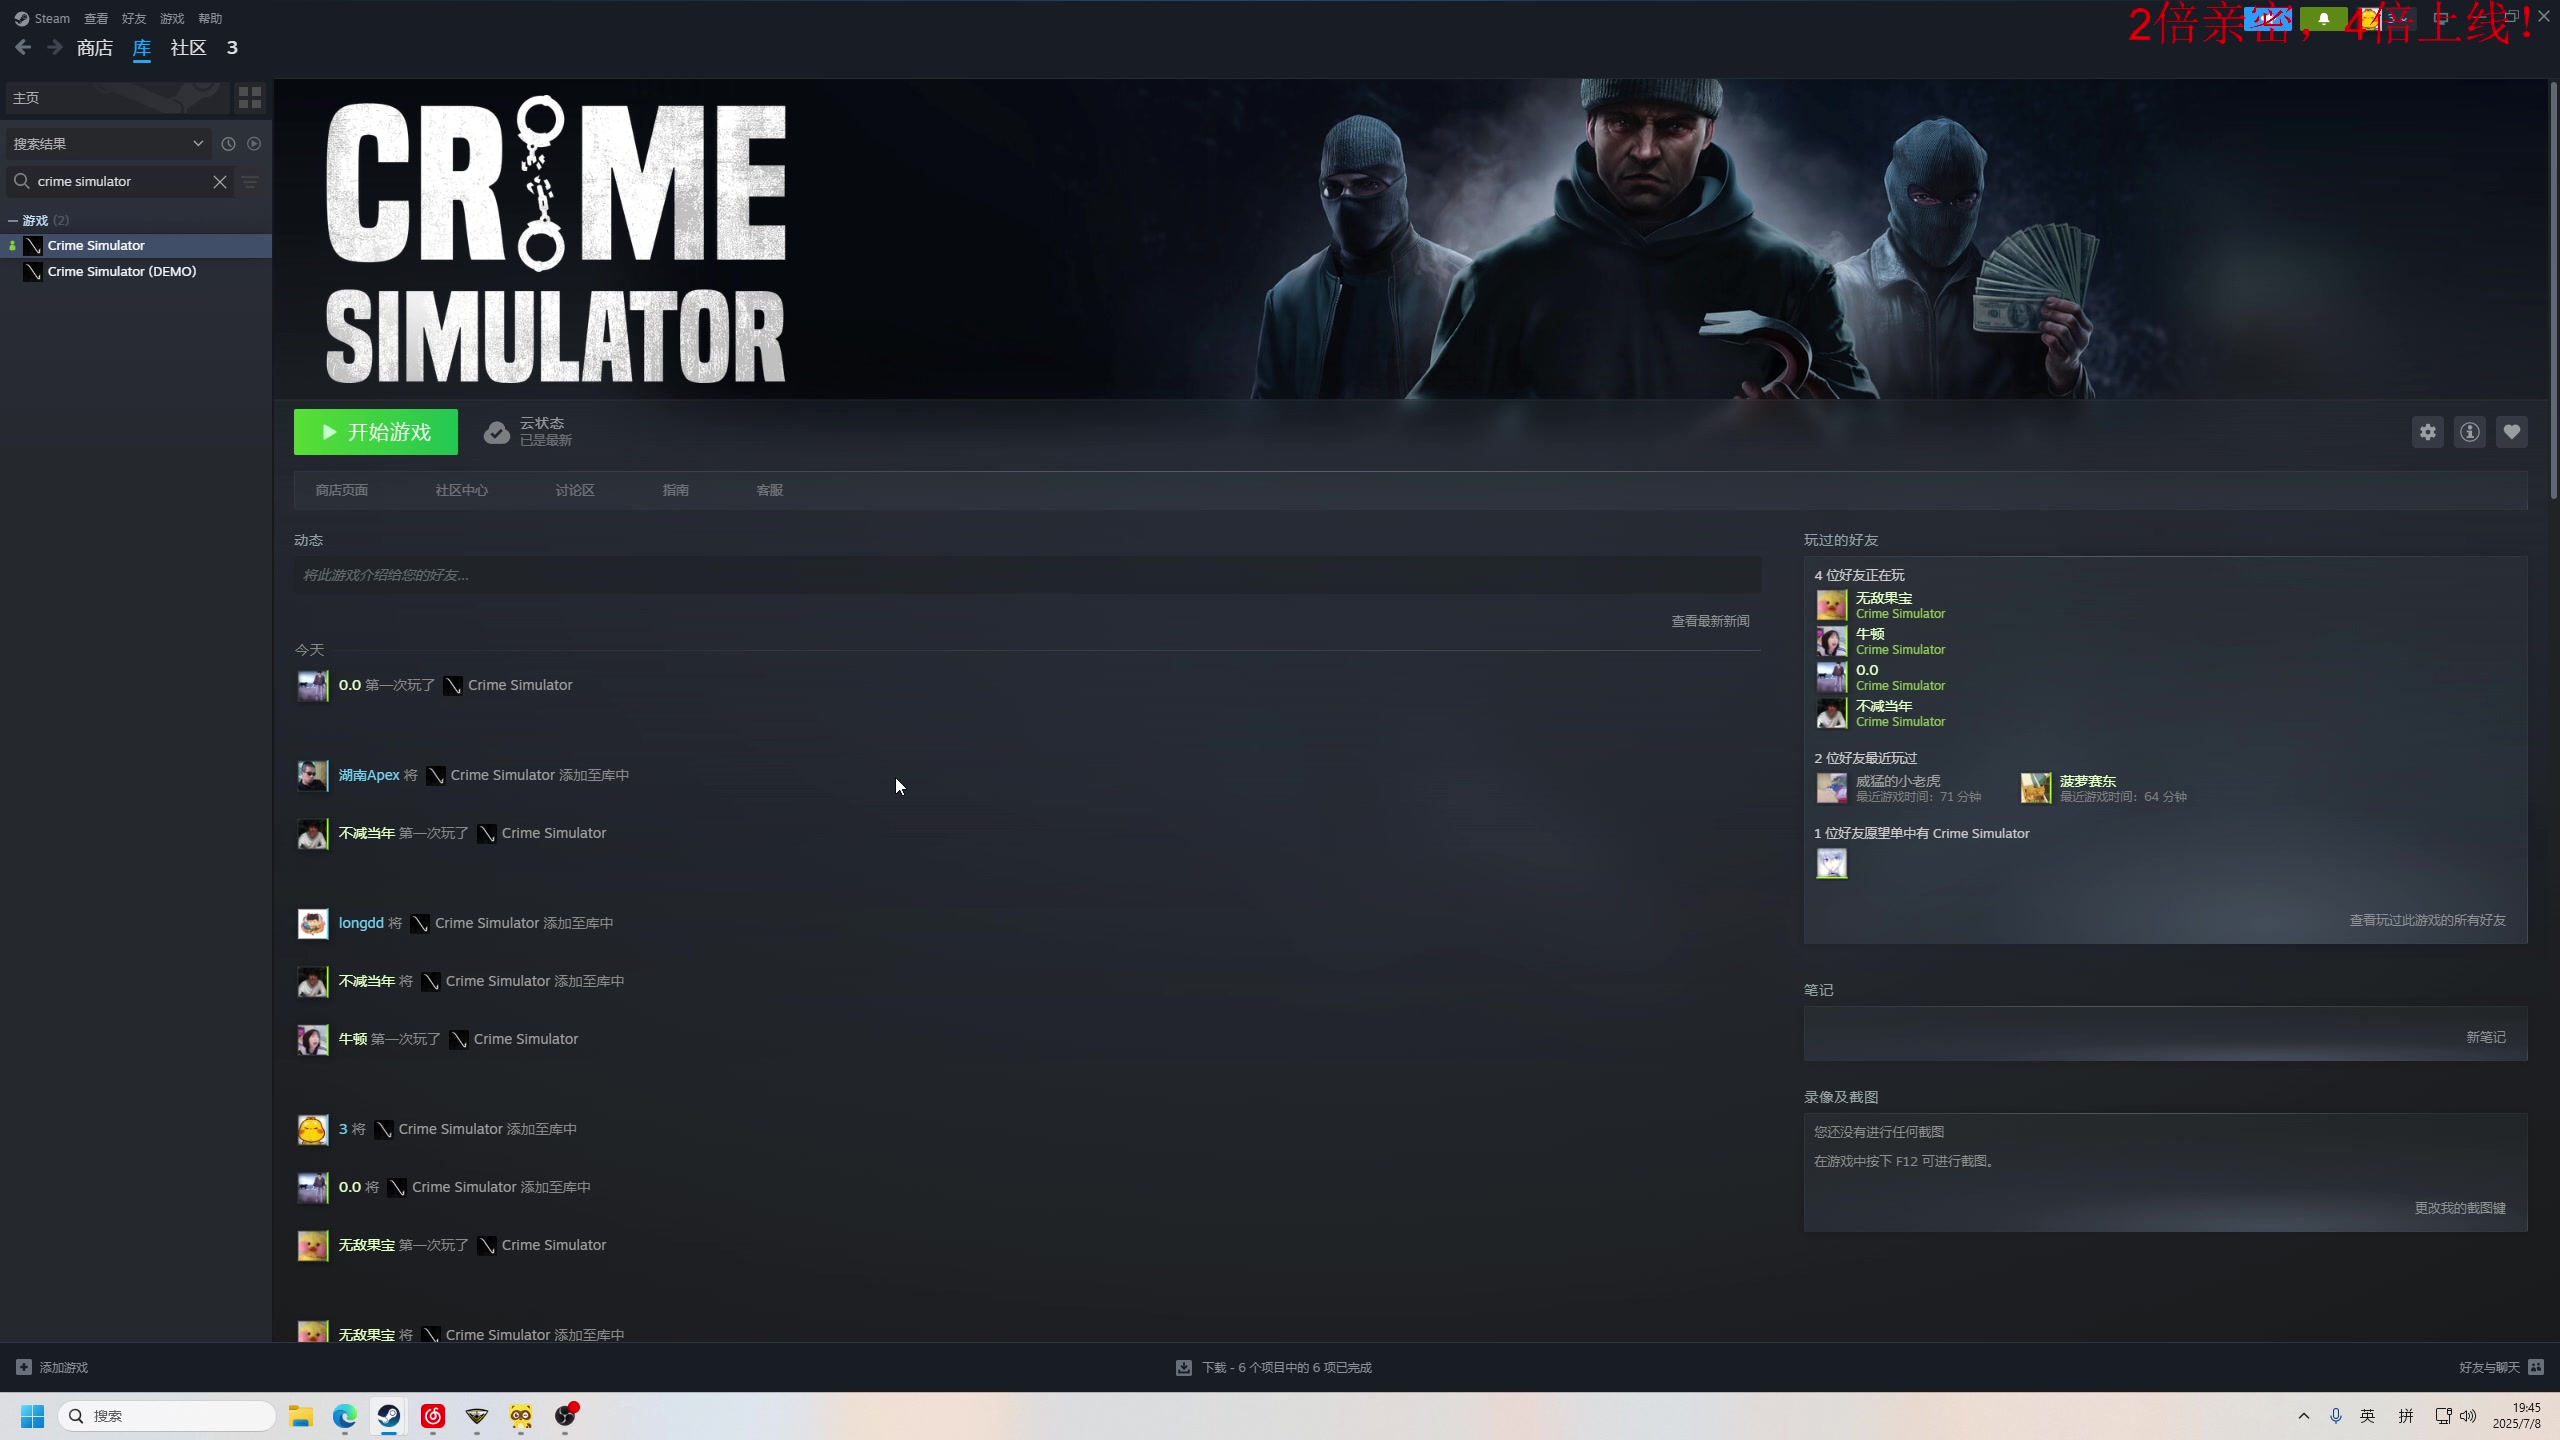Open 客服 link
This screenshot has width=2560, height=1440.
[x=770, y=490]
